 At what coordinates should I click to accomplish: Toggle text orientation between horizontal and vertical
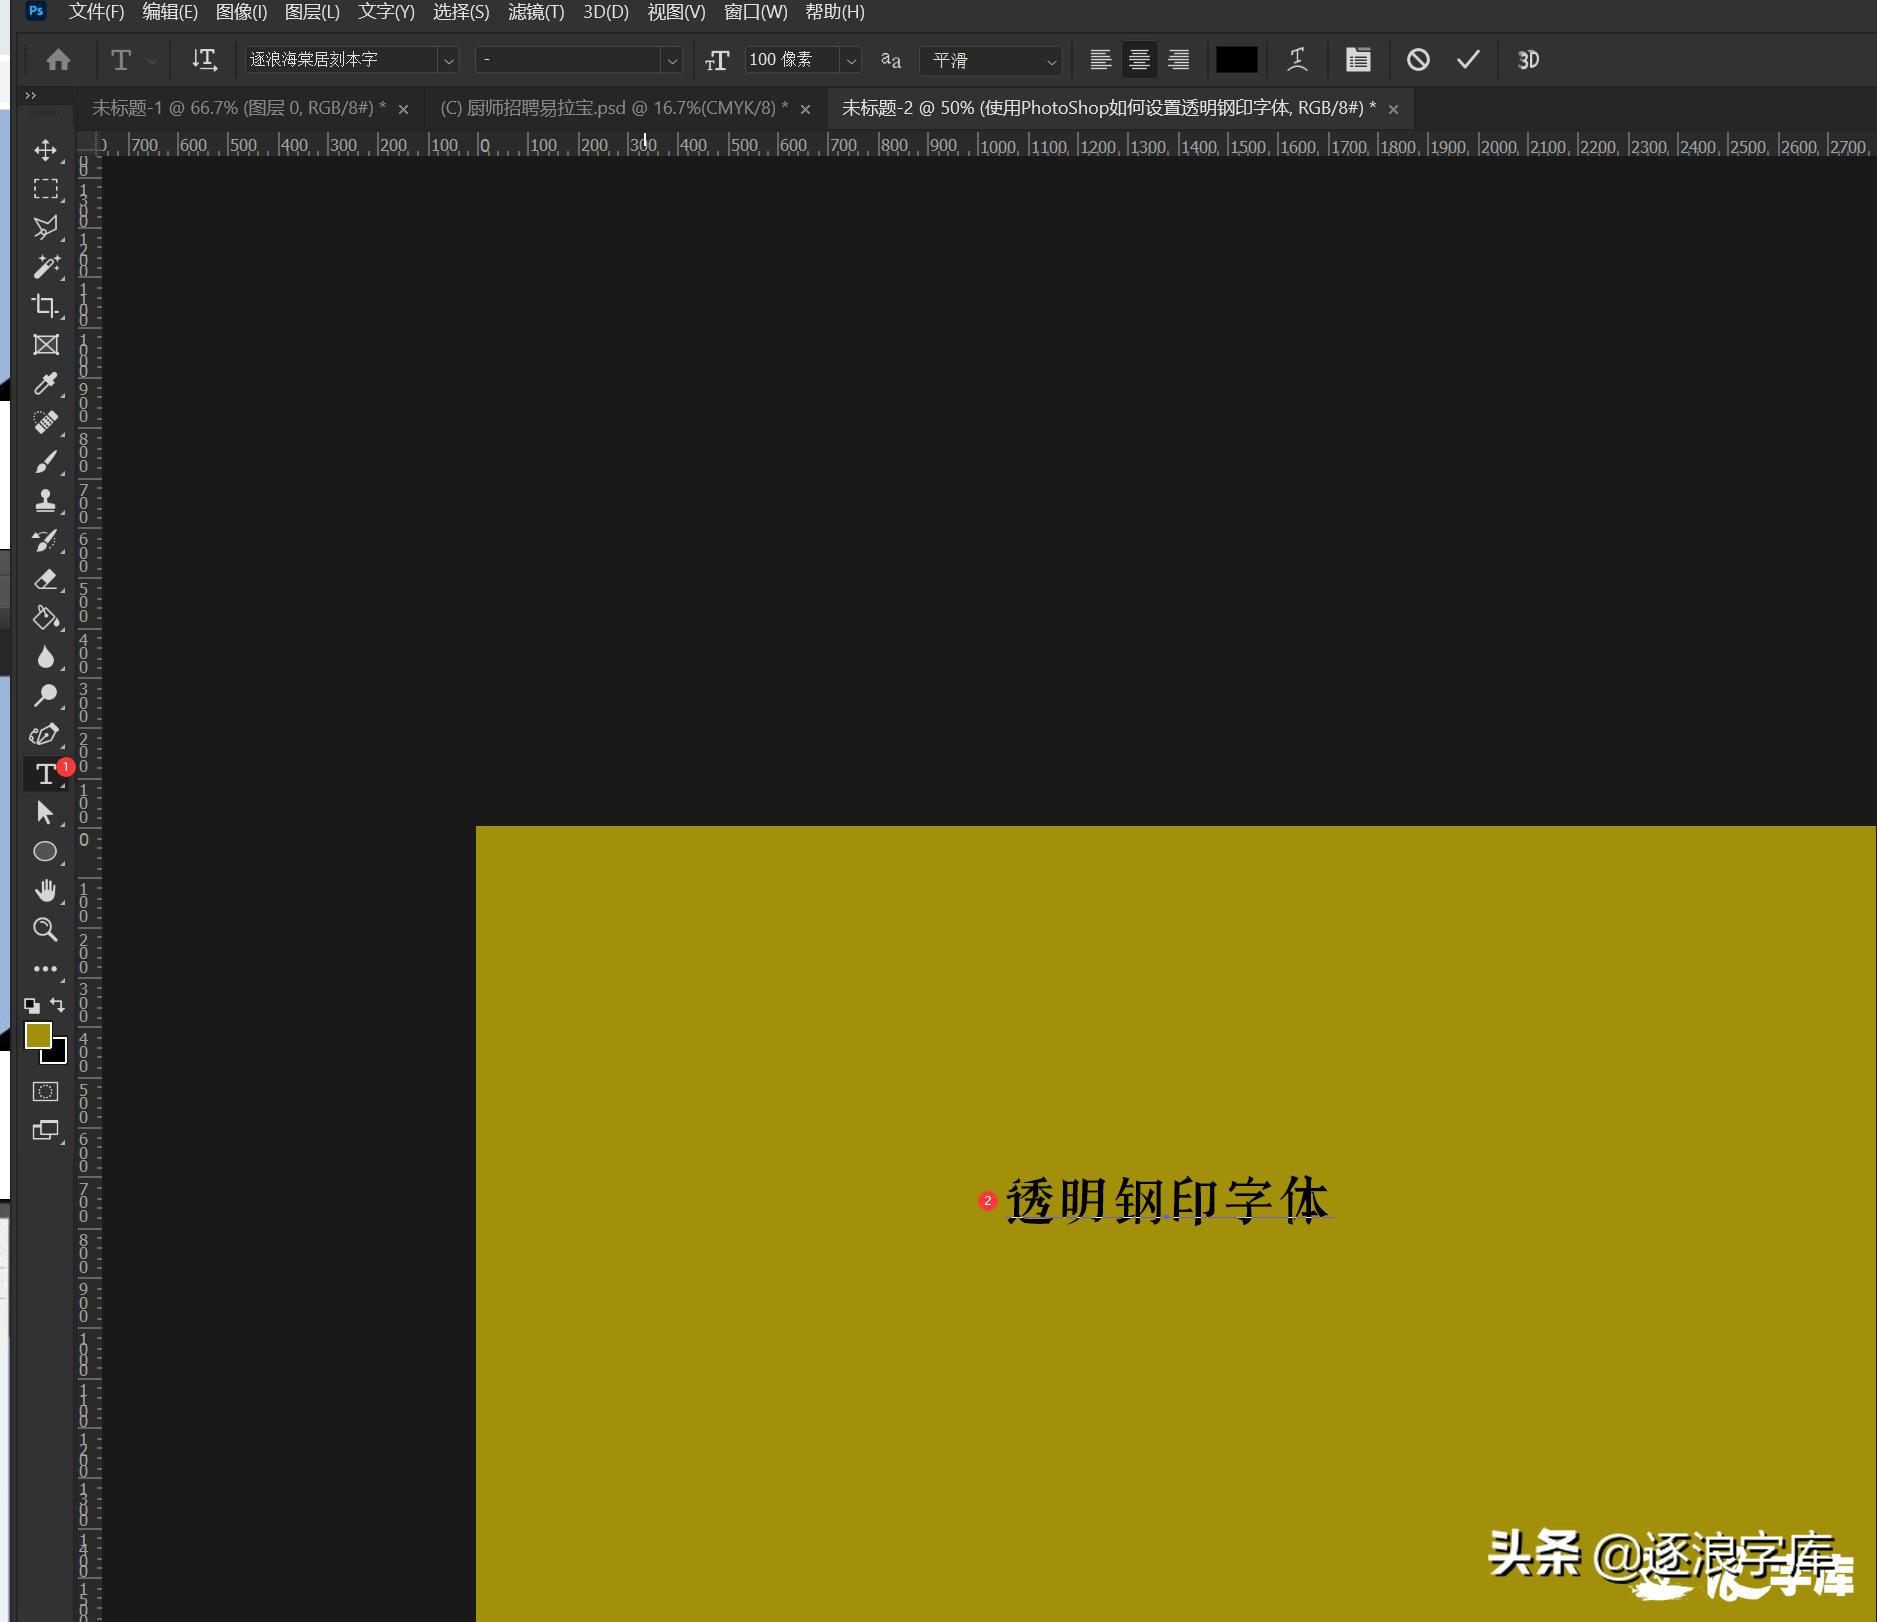204,60
